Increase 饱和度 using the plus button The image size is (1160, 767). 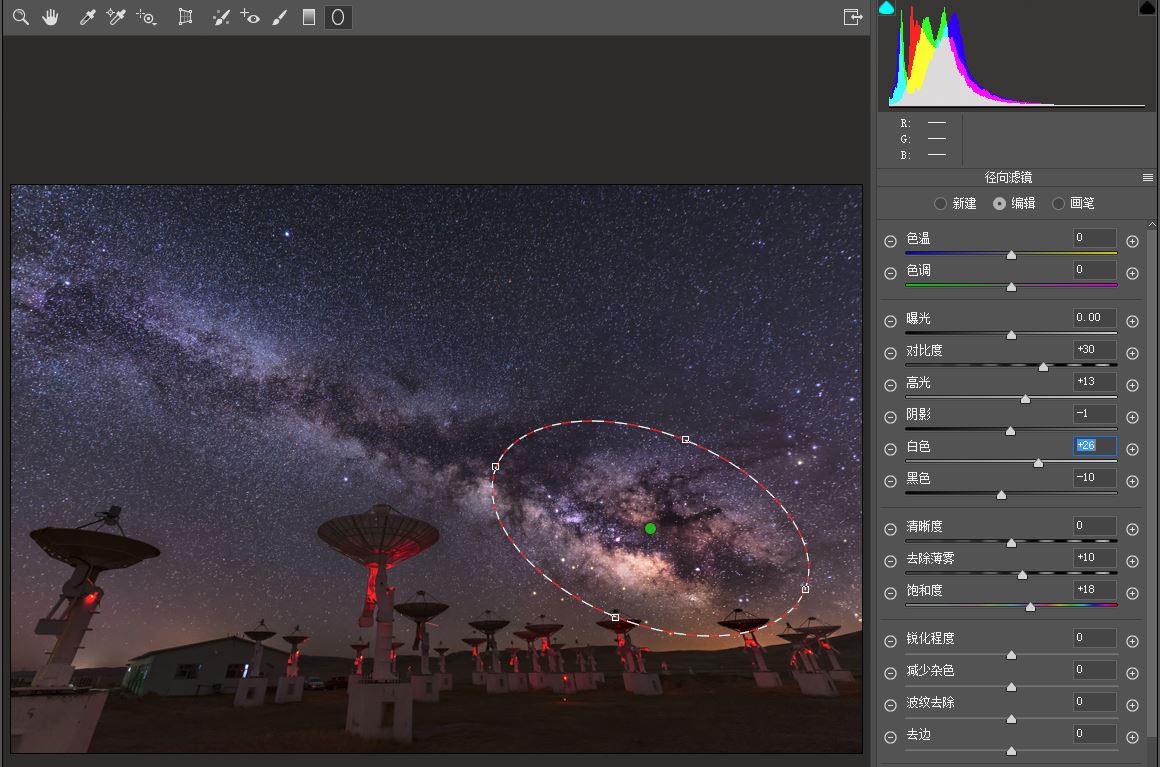coord(1132,593)
